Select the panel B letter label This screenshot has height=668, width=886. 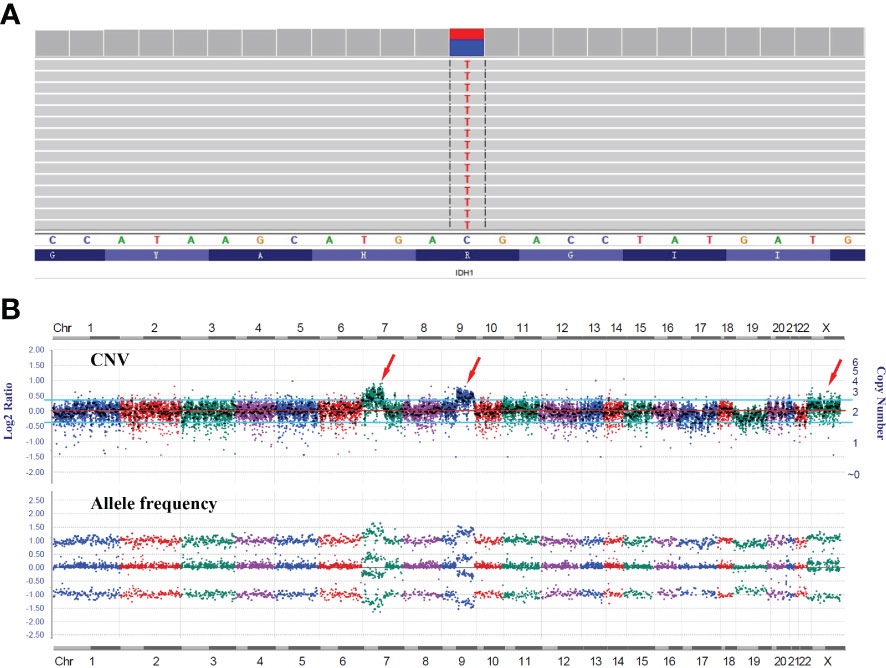tap(10, 309)
